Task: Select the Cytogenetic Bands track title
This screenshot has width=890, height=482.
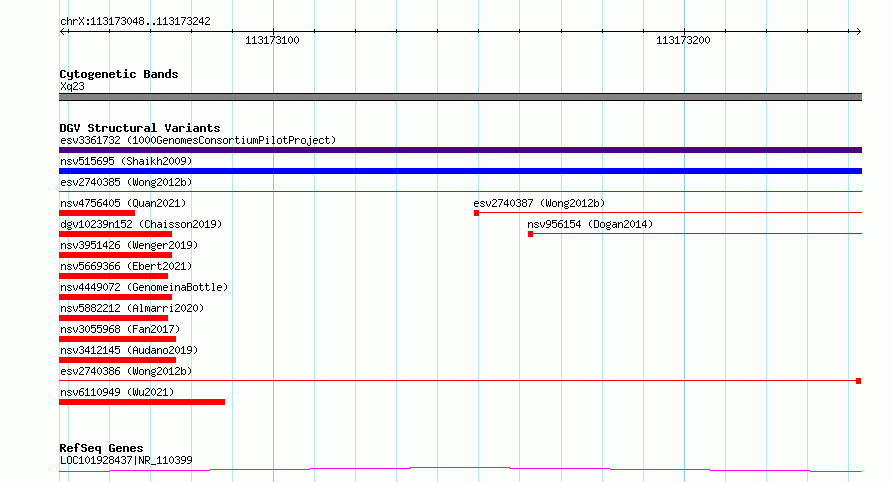Action: point(119,74)
